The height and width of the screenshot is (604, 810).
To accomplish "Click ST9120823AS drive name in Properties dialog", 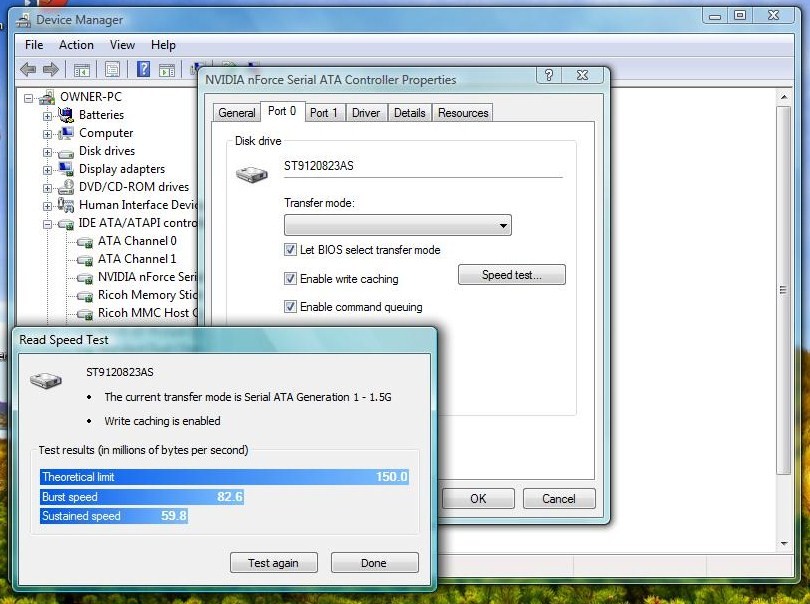I will (x=319, y=166).
